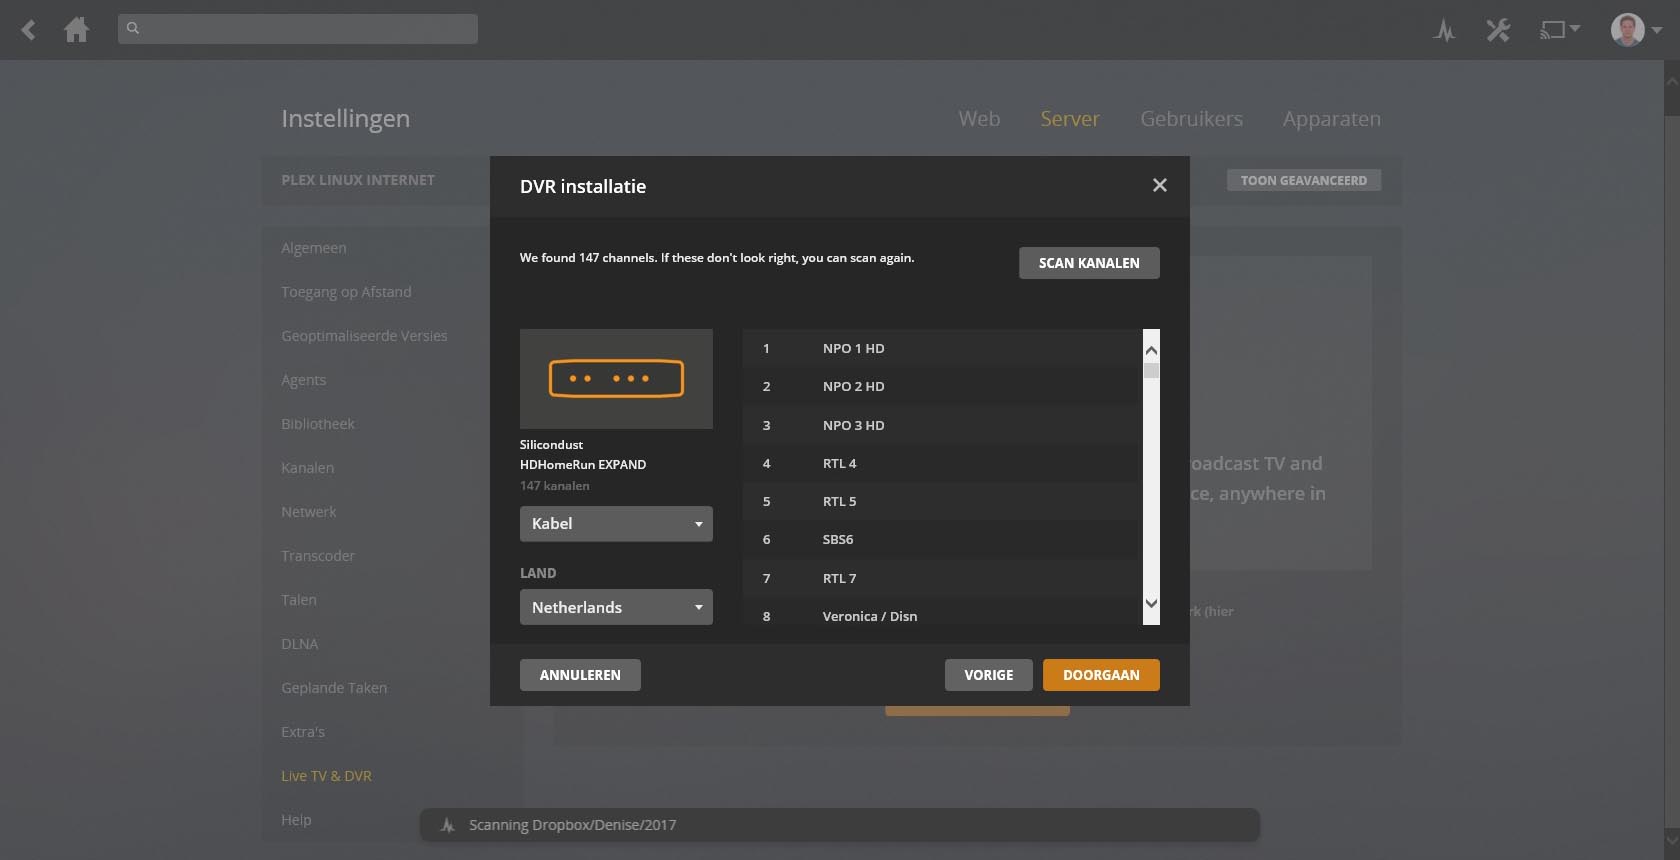Screen dimensions: 1680x860
Task: Switch to the Apparaten tab
Action: coord(1331,119)
